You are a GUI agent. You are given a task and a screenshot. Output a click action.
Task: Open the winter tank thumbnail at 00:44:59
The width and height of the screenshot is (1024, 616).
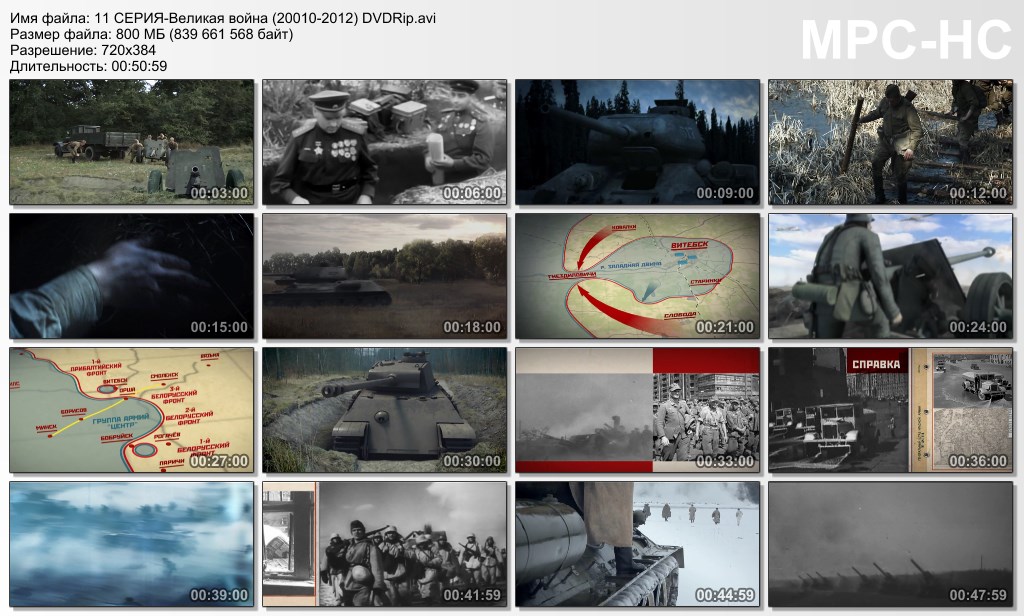(637, 544)
